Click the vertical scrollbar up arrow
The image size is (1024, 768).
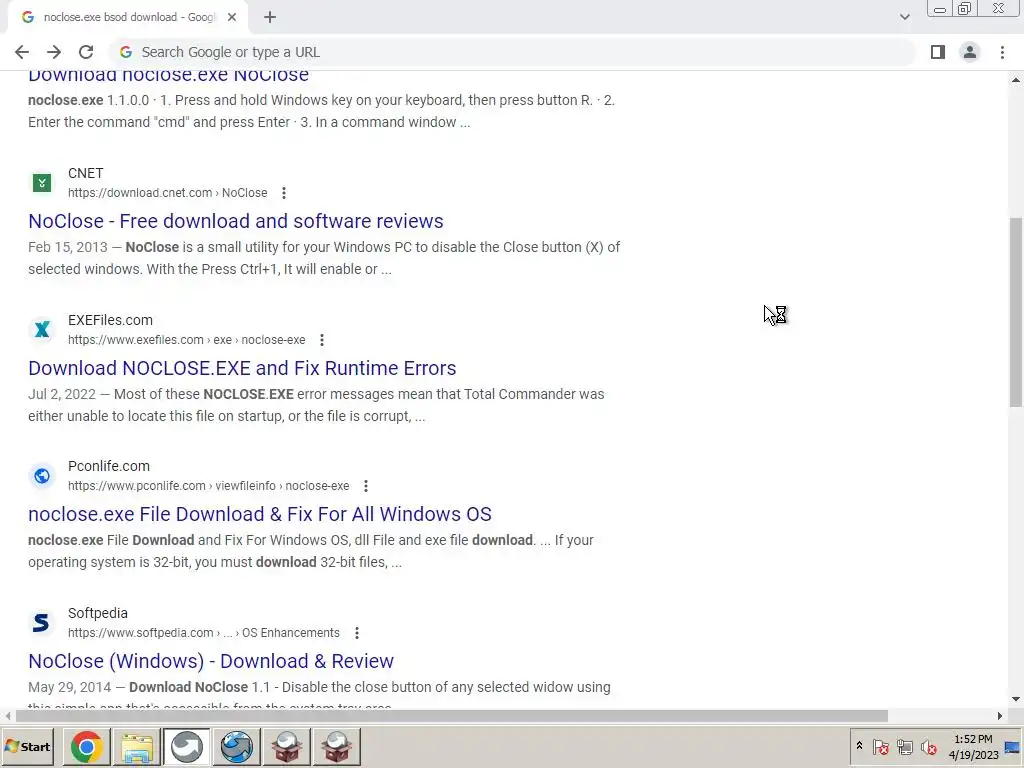(1016, 80)
